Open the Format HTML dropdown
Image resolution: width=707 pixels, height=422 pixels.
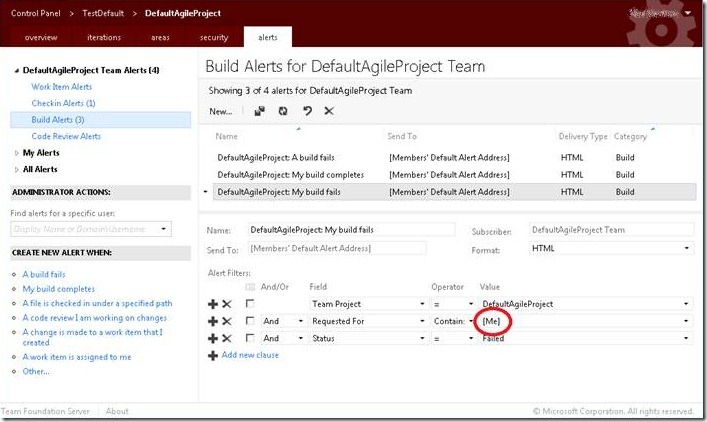pyautogui.click(x=687, y=248)
